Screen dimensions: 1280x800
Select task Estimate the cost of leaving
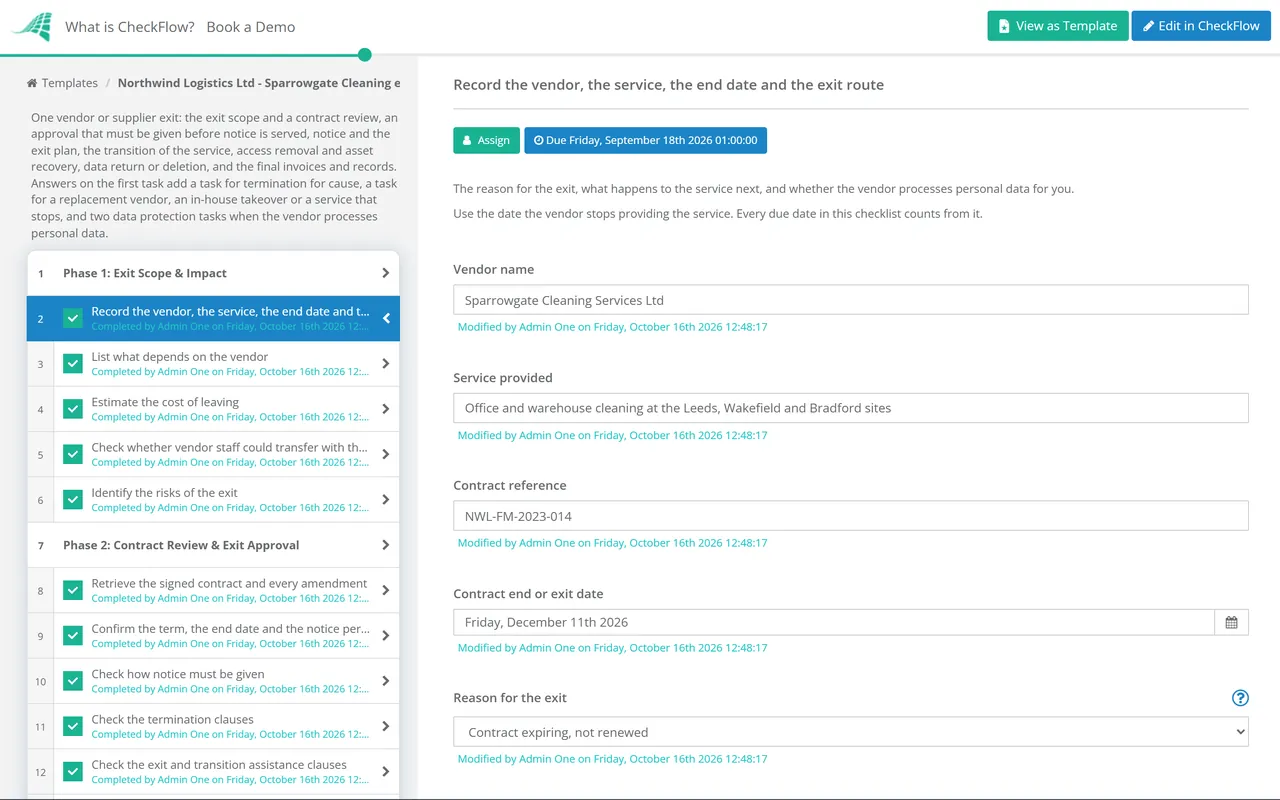213,409
